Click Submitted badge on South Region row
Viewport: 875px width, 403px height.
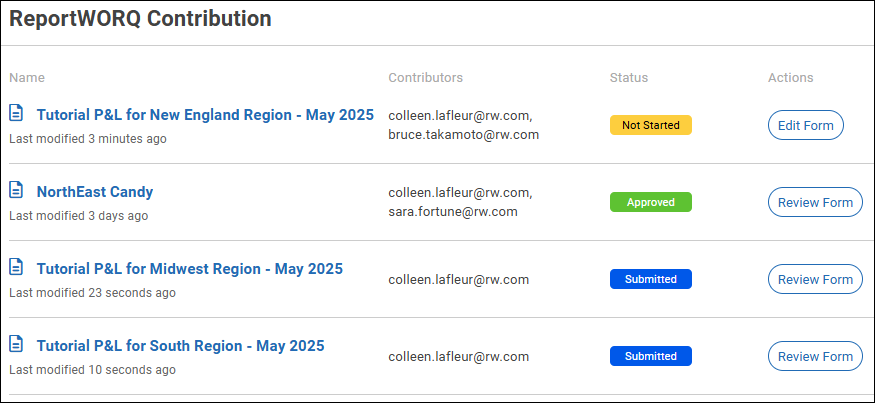coord(650,356)
